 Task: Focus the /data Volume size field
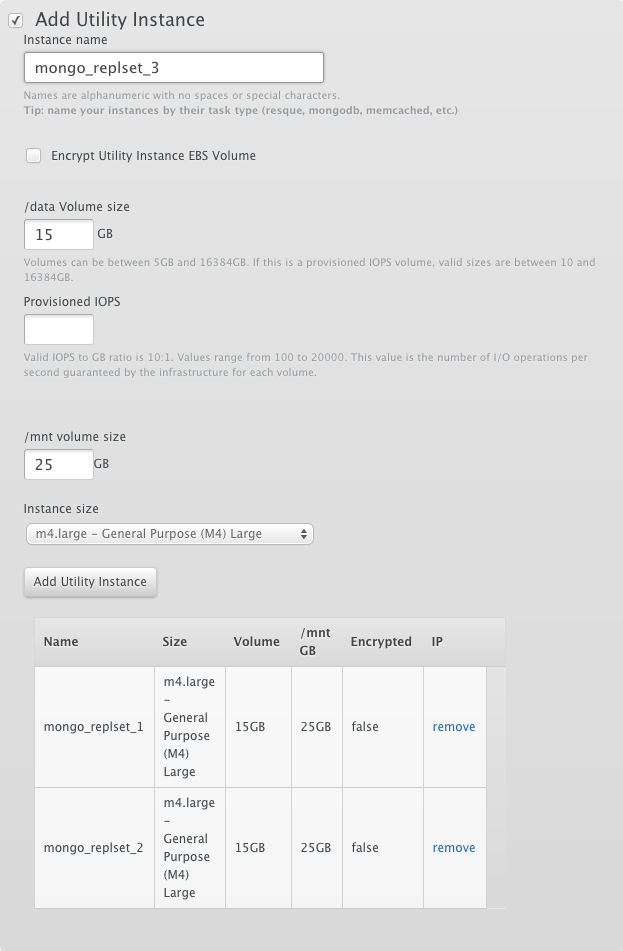58,235
